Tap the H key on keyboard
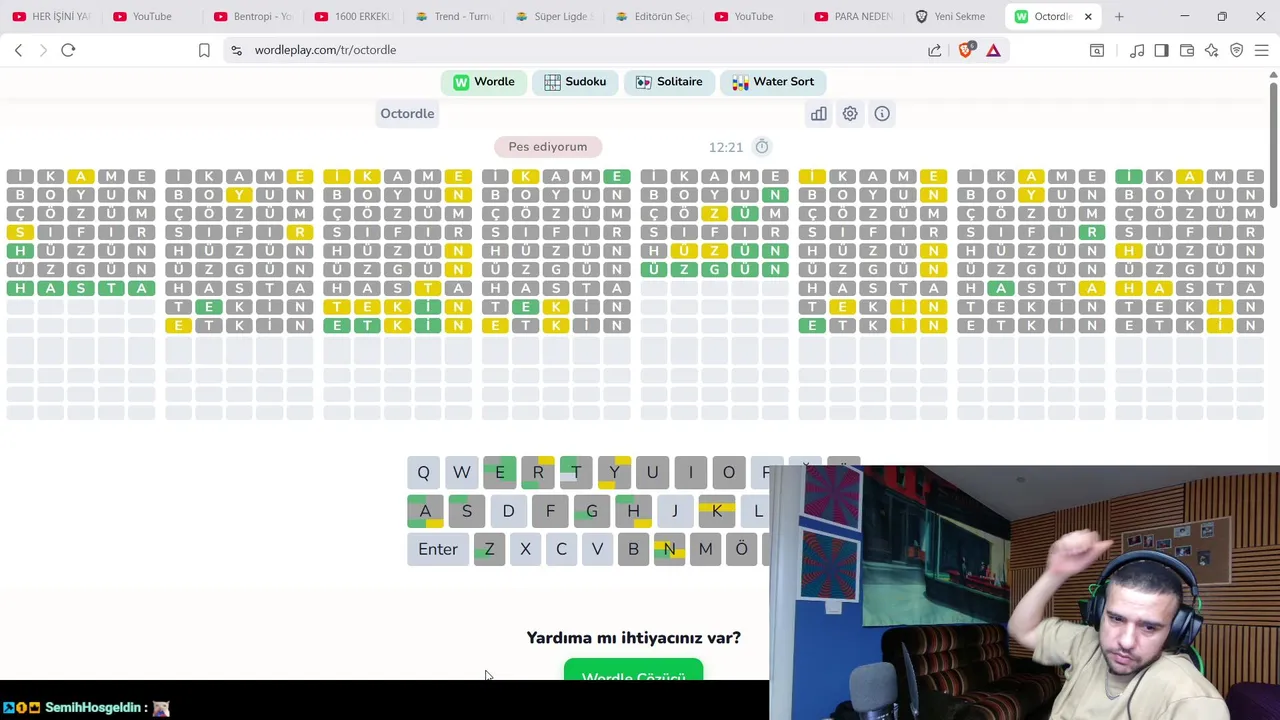The image size is (1280, 720). point(633,511)
